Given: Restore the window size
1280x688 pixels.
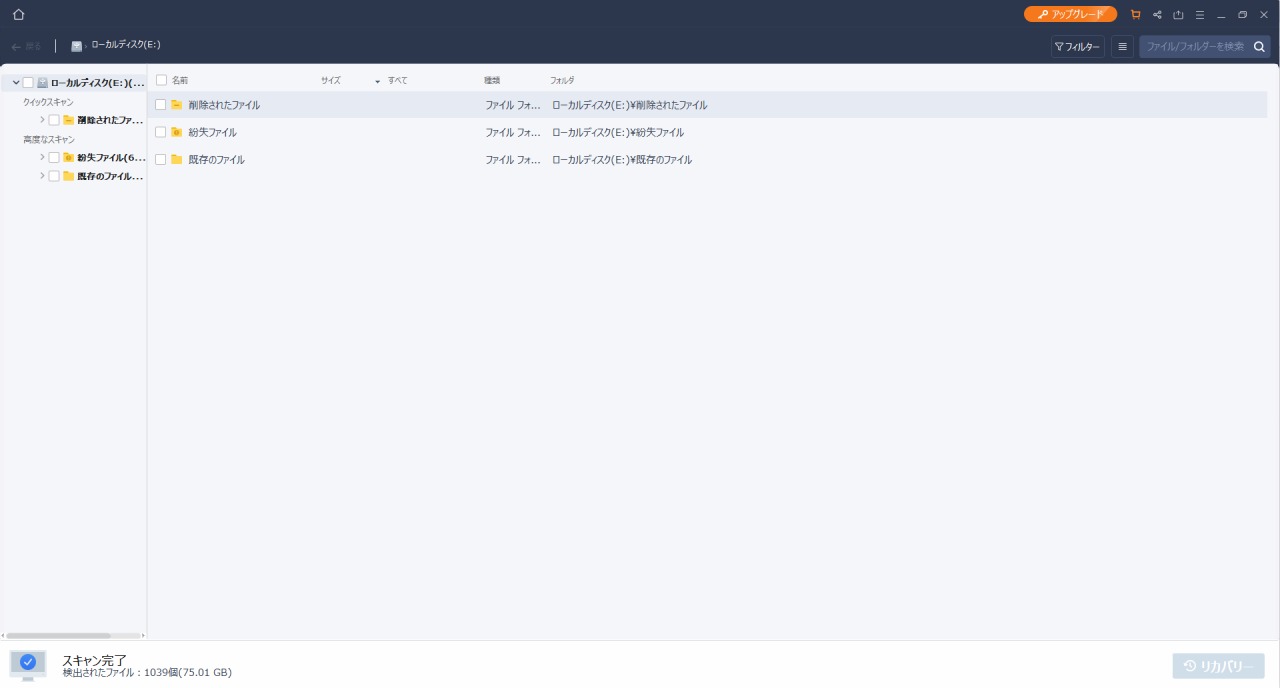Looking at the screenshot, I should (1242, 15).
